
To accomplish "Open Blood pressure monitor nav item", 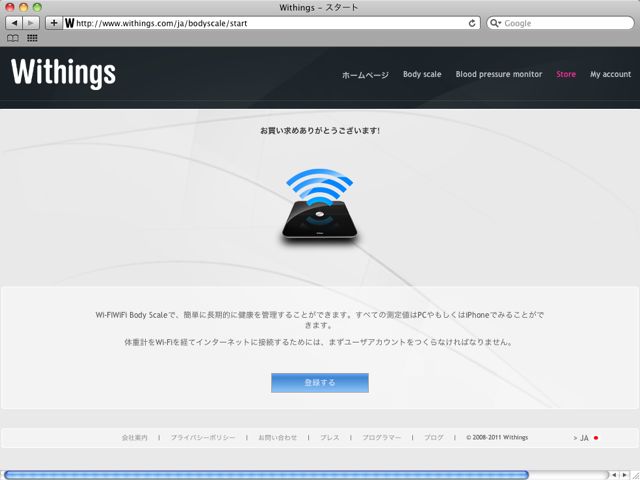I will click(x=499, y=74).
